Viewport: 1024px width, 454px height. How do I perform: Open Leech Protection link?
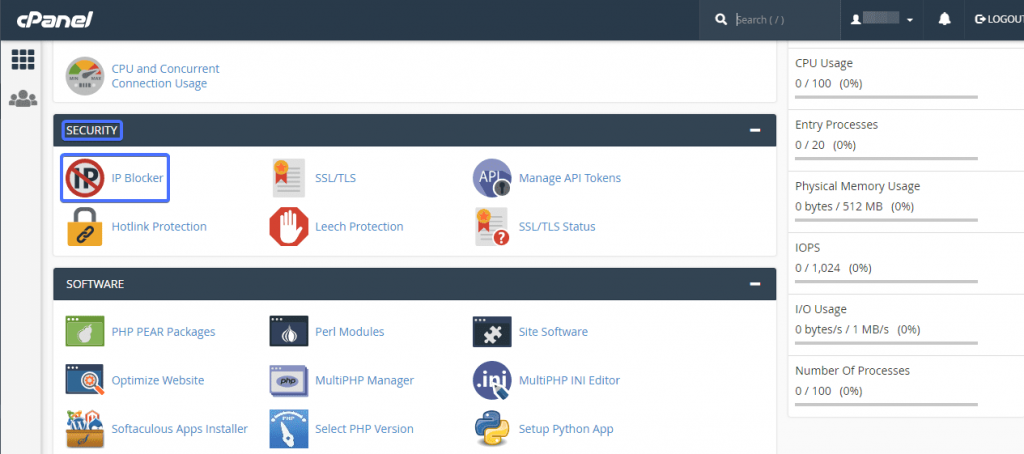tap(359, 227)
